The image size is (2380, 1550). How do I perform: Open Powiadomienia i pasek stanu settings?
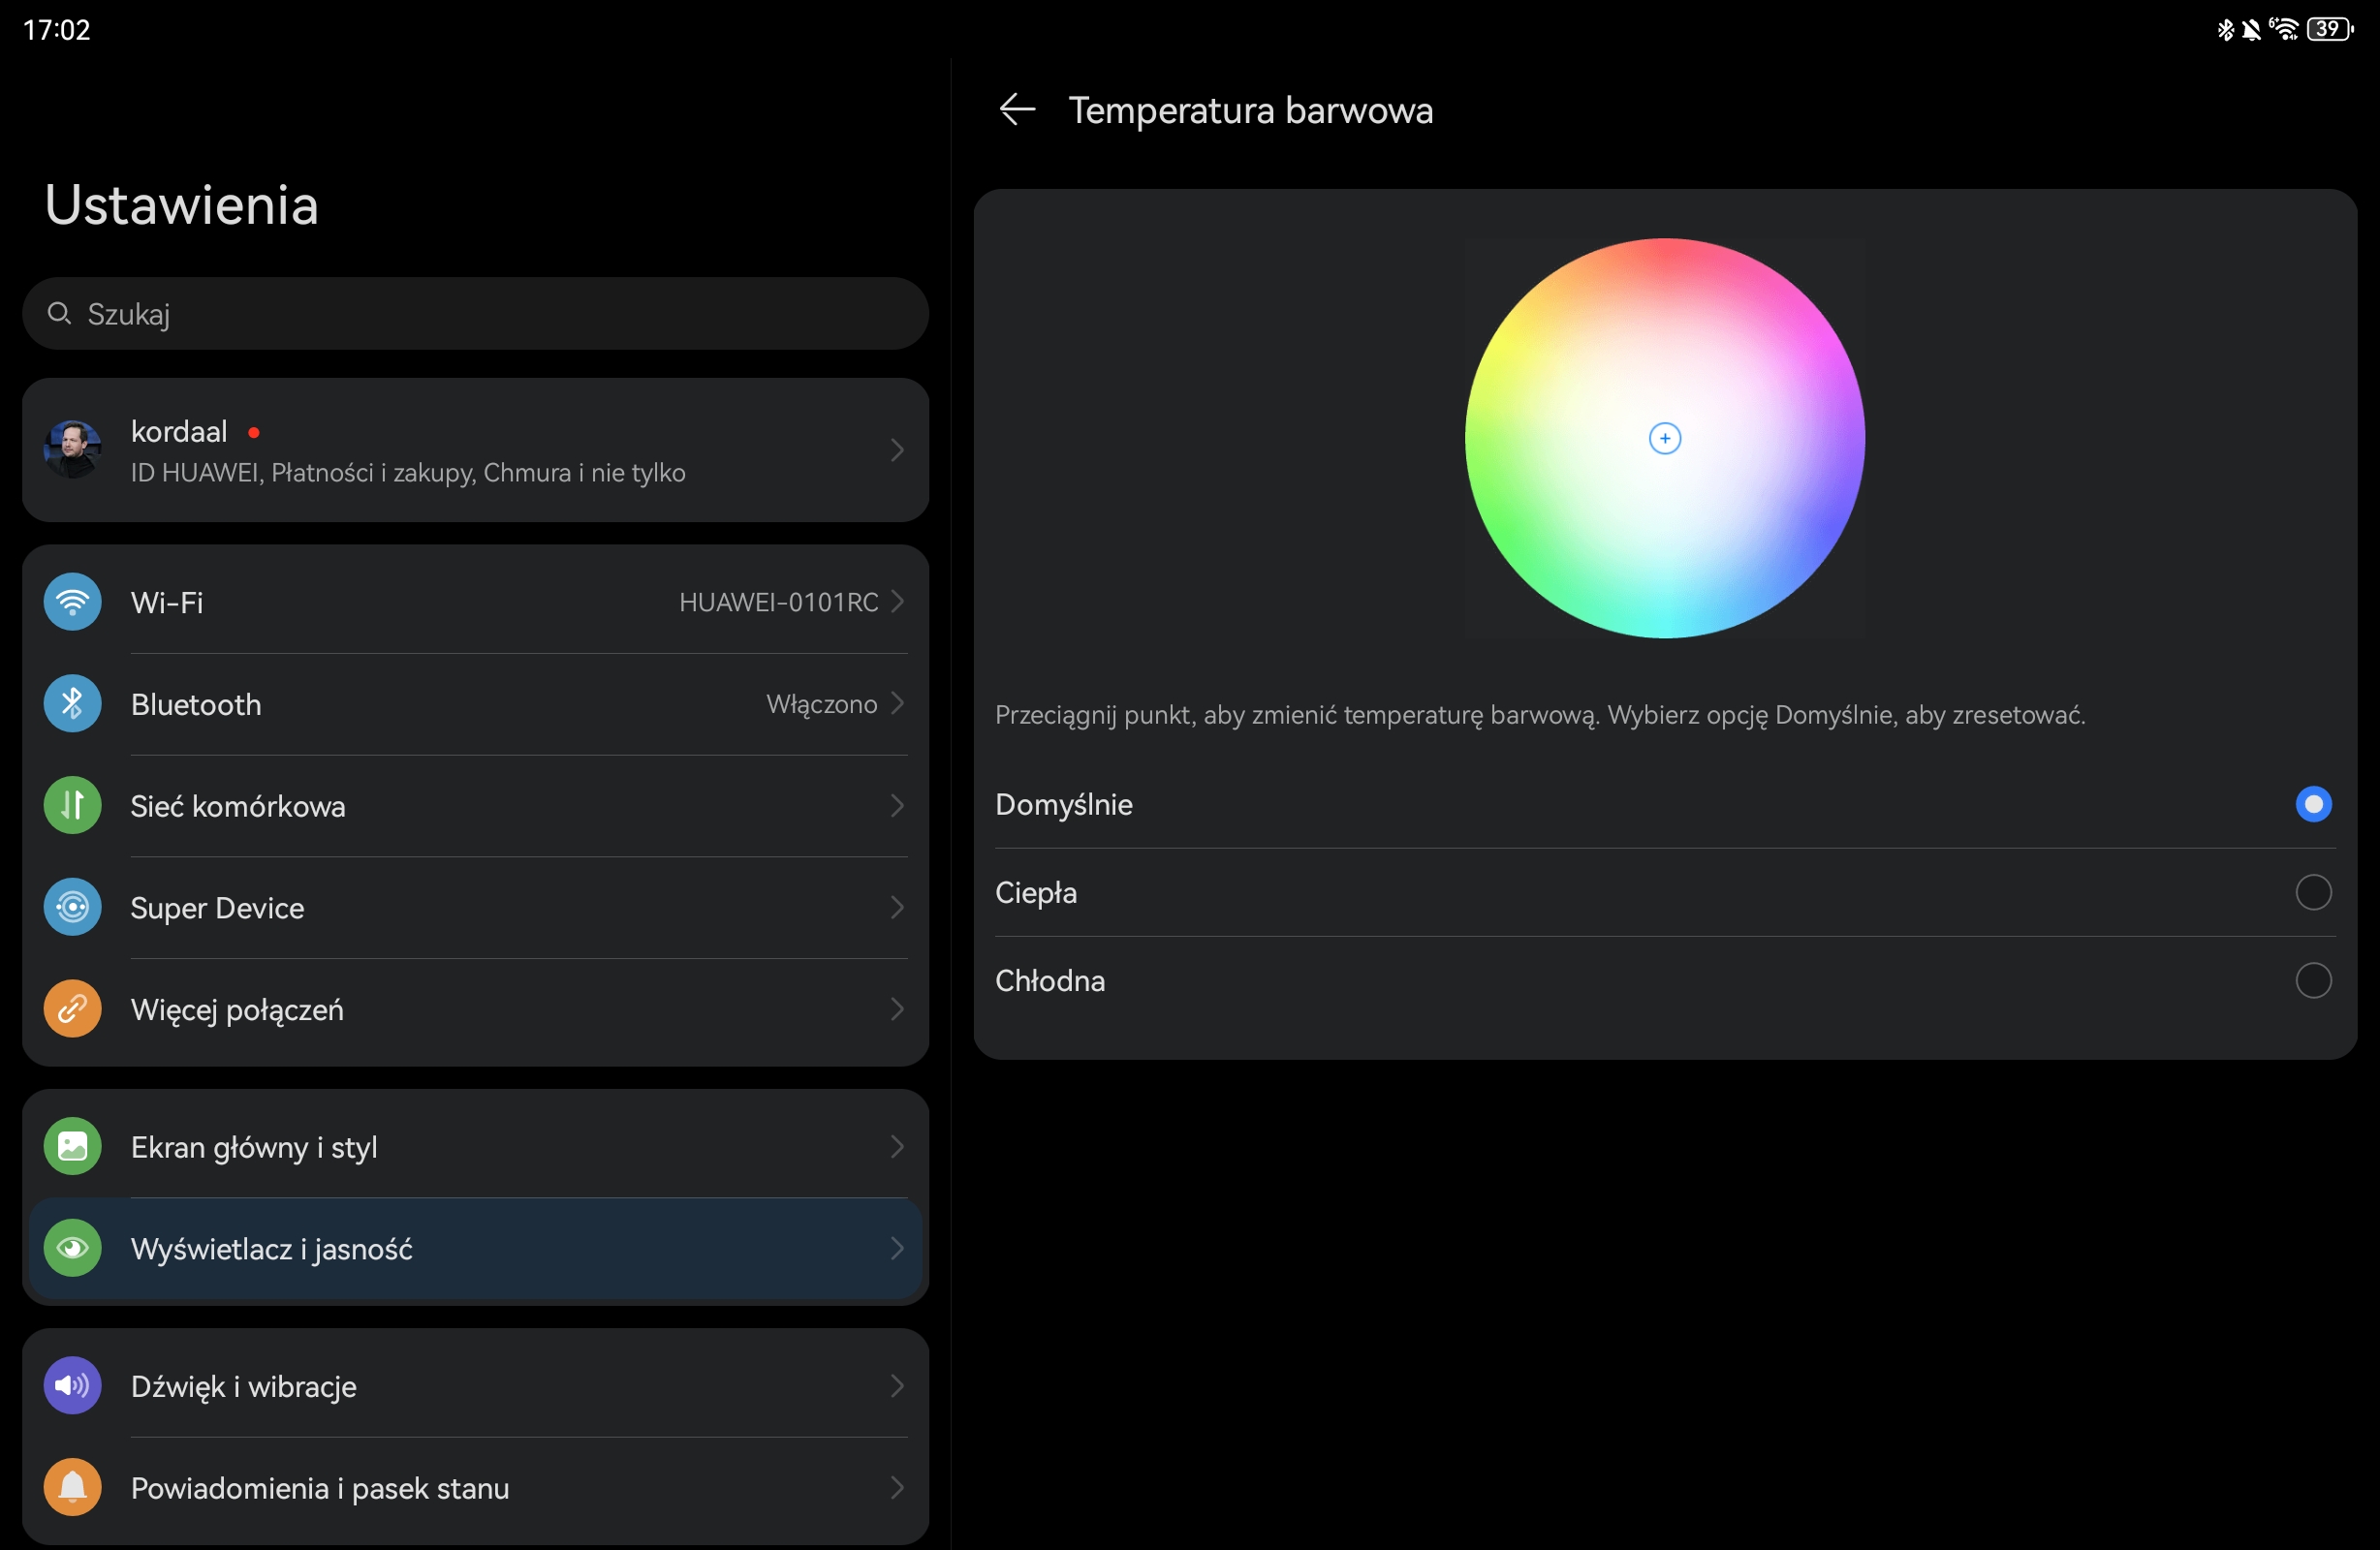tap(475, 1487)
